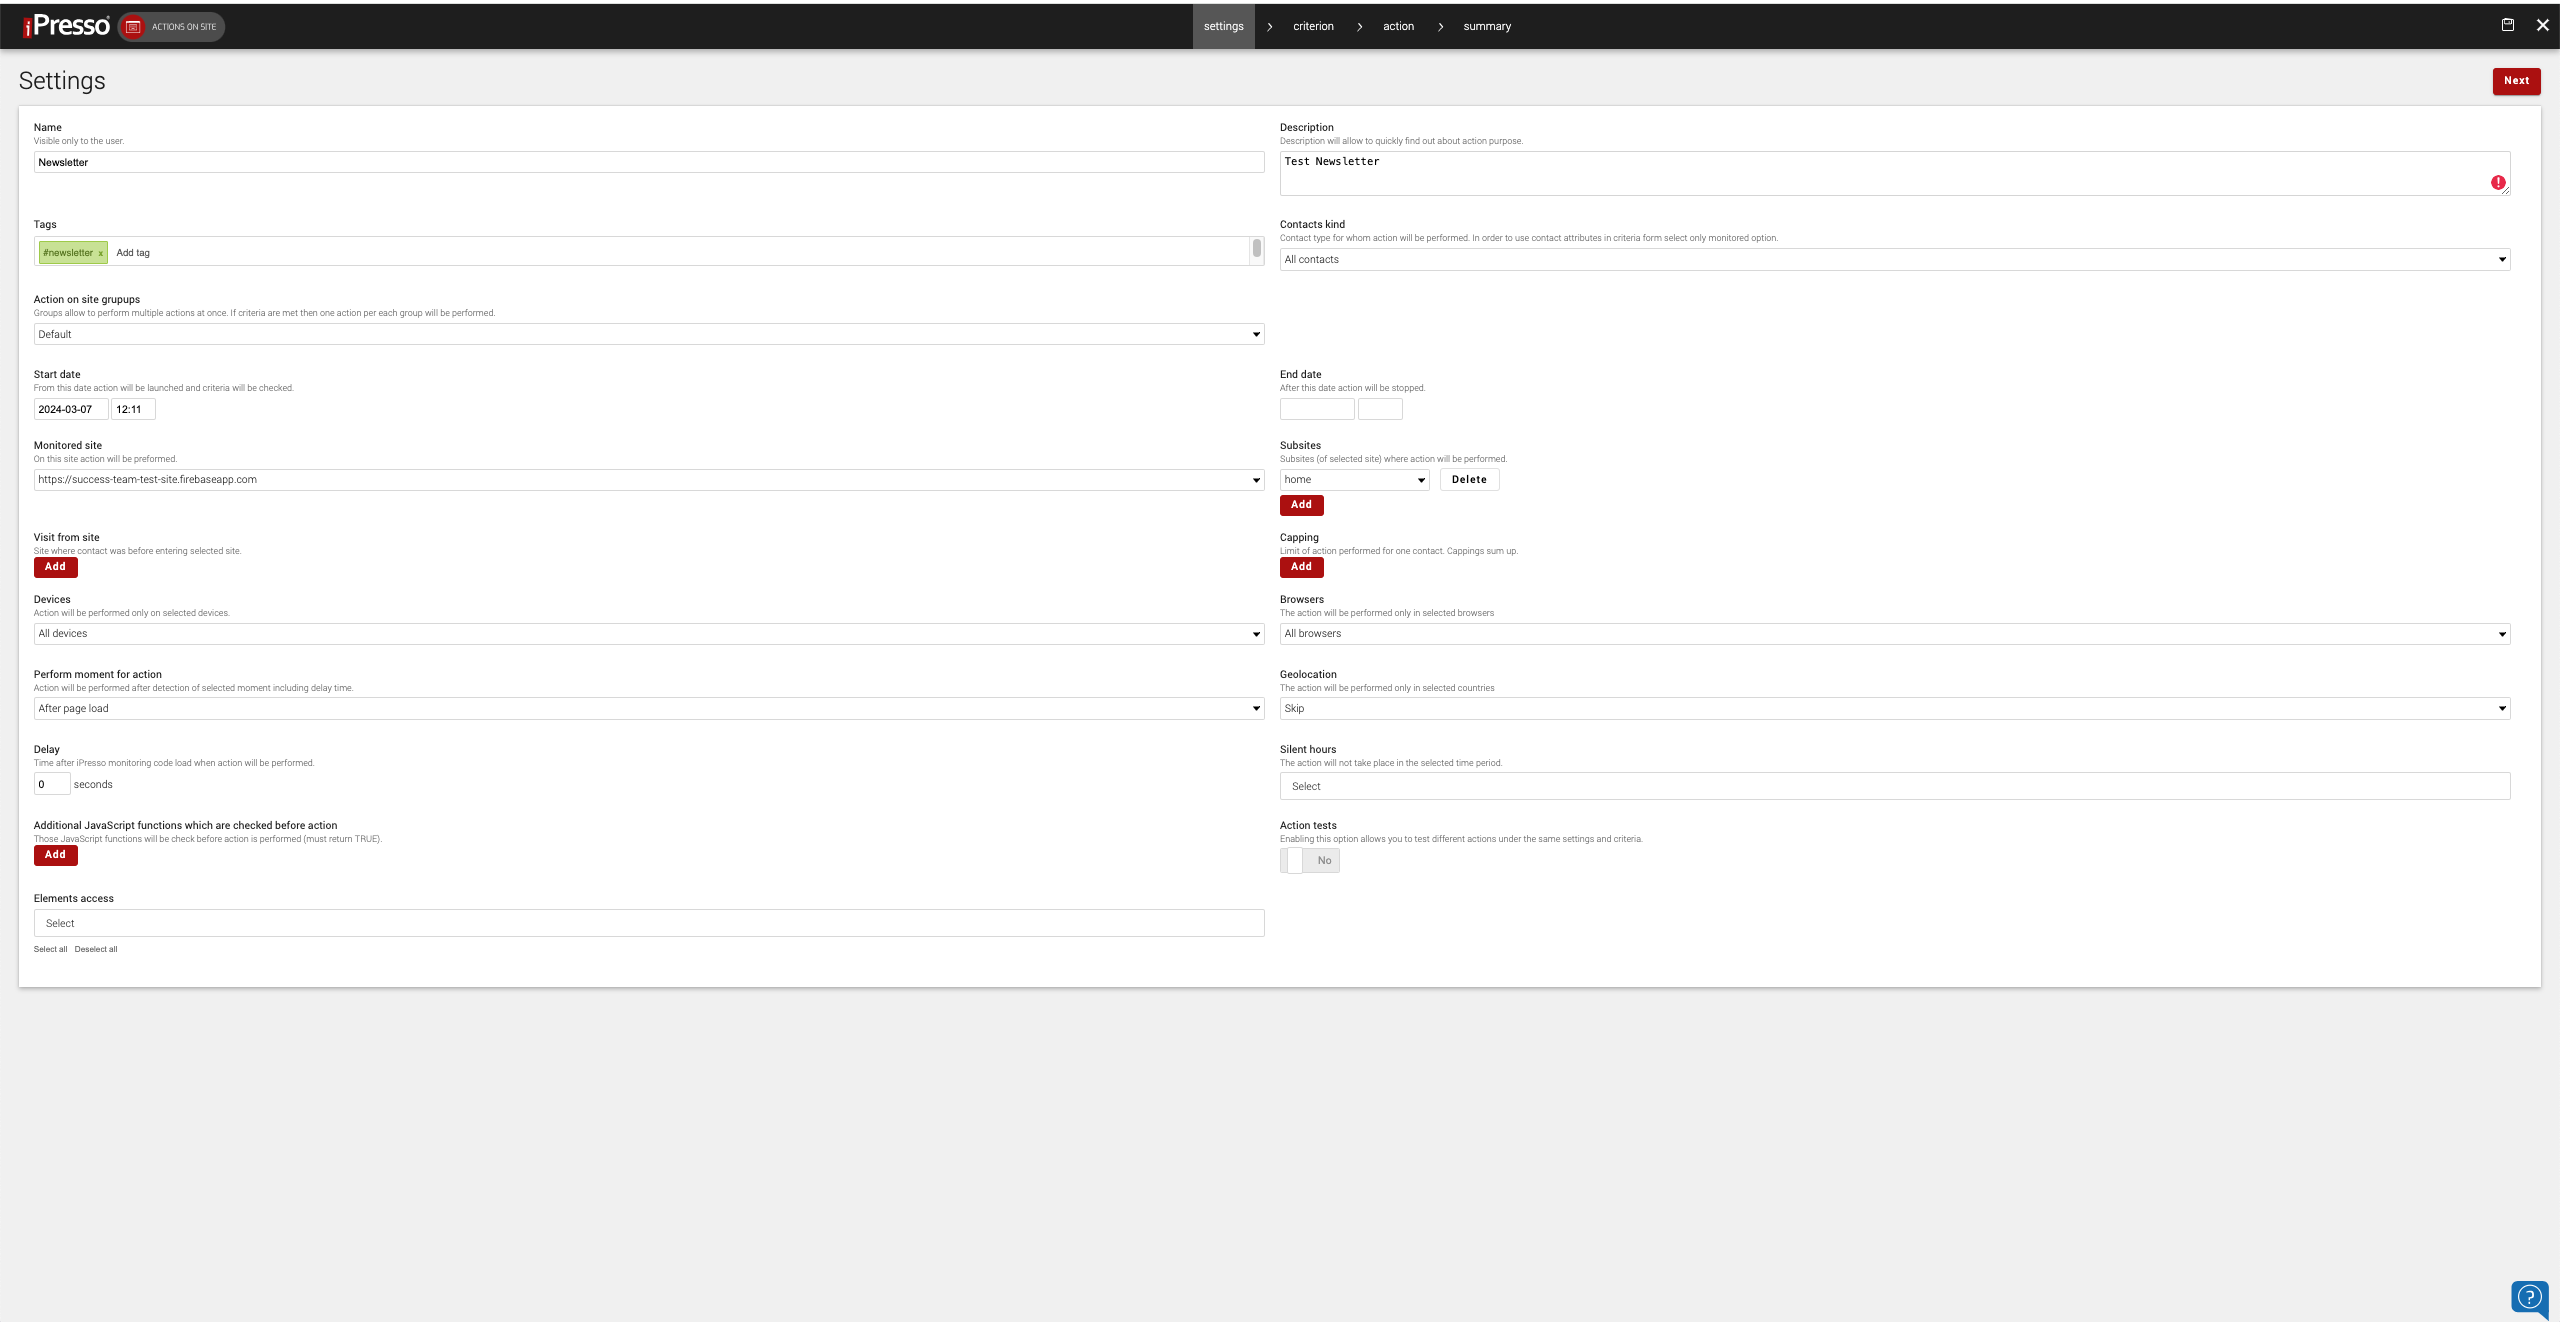The image size is (2560, 1322).
Task: Click the iPresso logo
Action: tap(67, 26)
